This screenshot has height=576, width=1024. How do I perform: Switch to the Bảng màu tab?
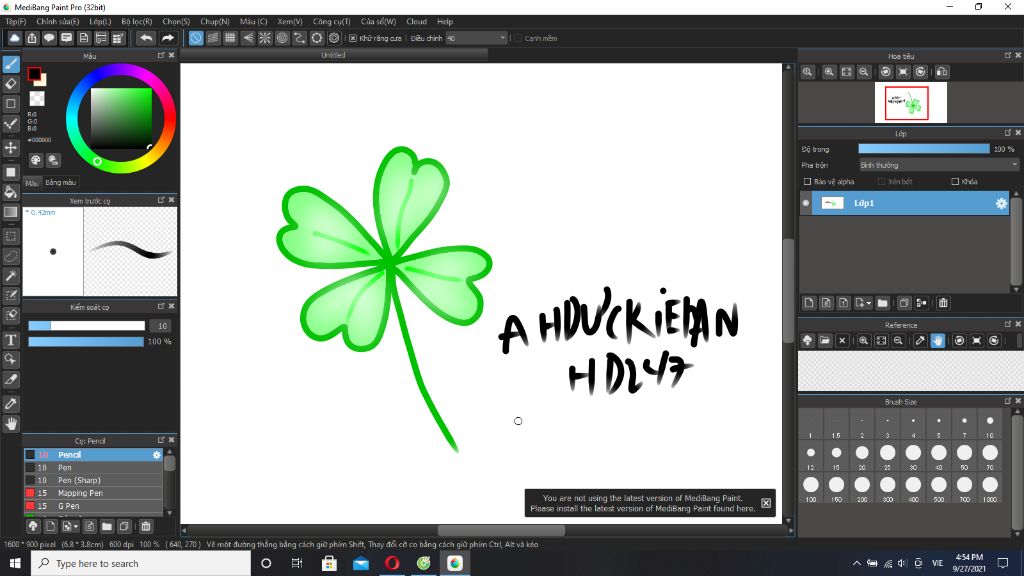[x=61, y=182]
